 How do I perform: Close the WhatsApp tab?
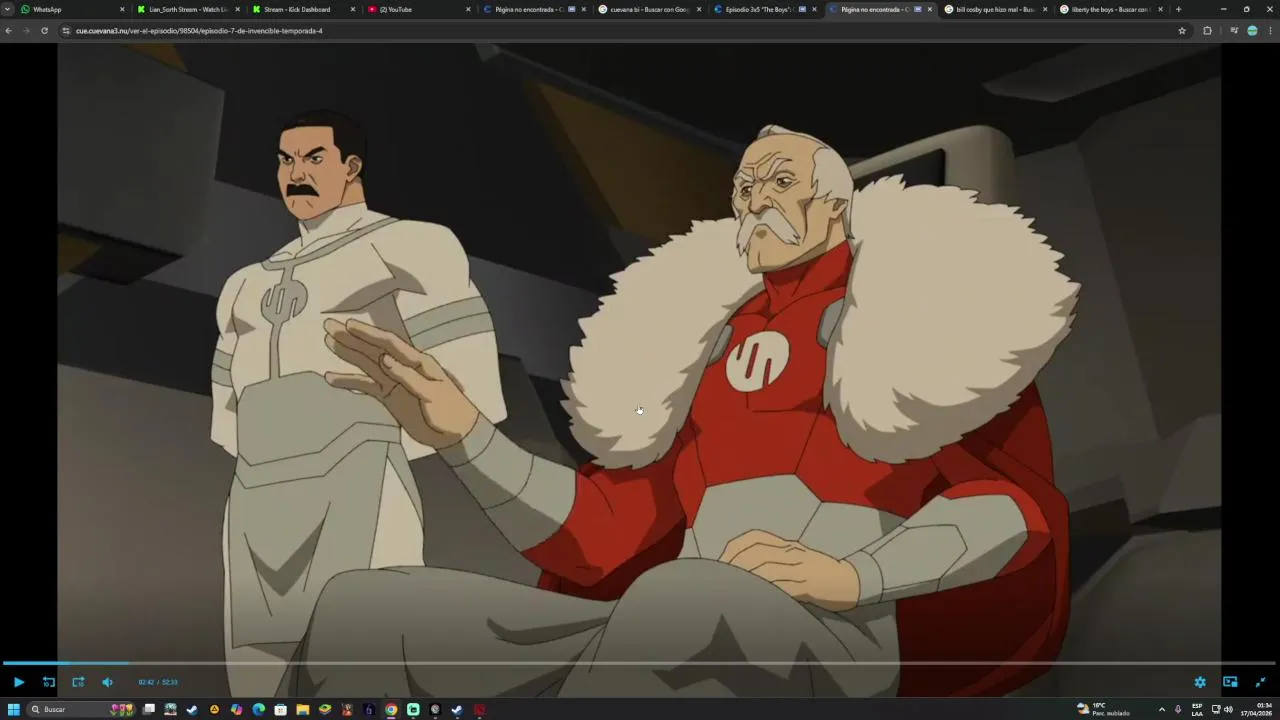coord(122,9)
